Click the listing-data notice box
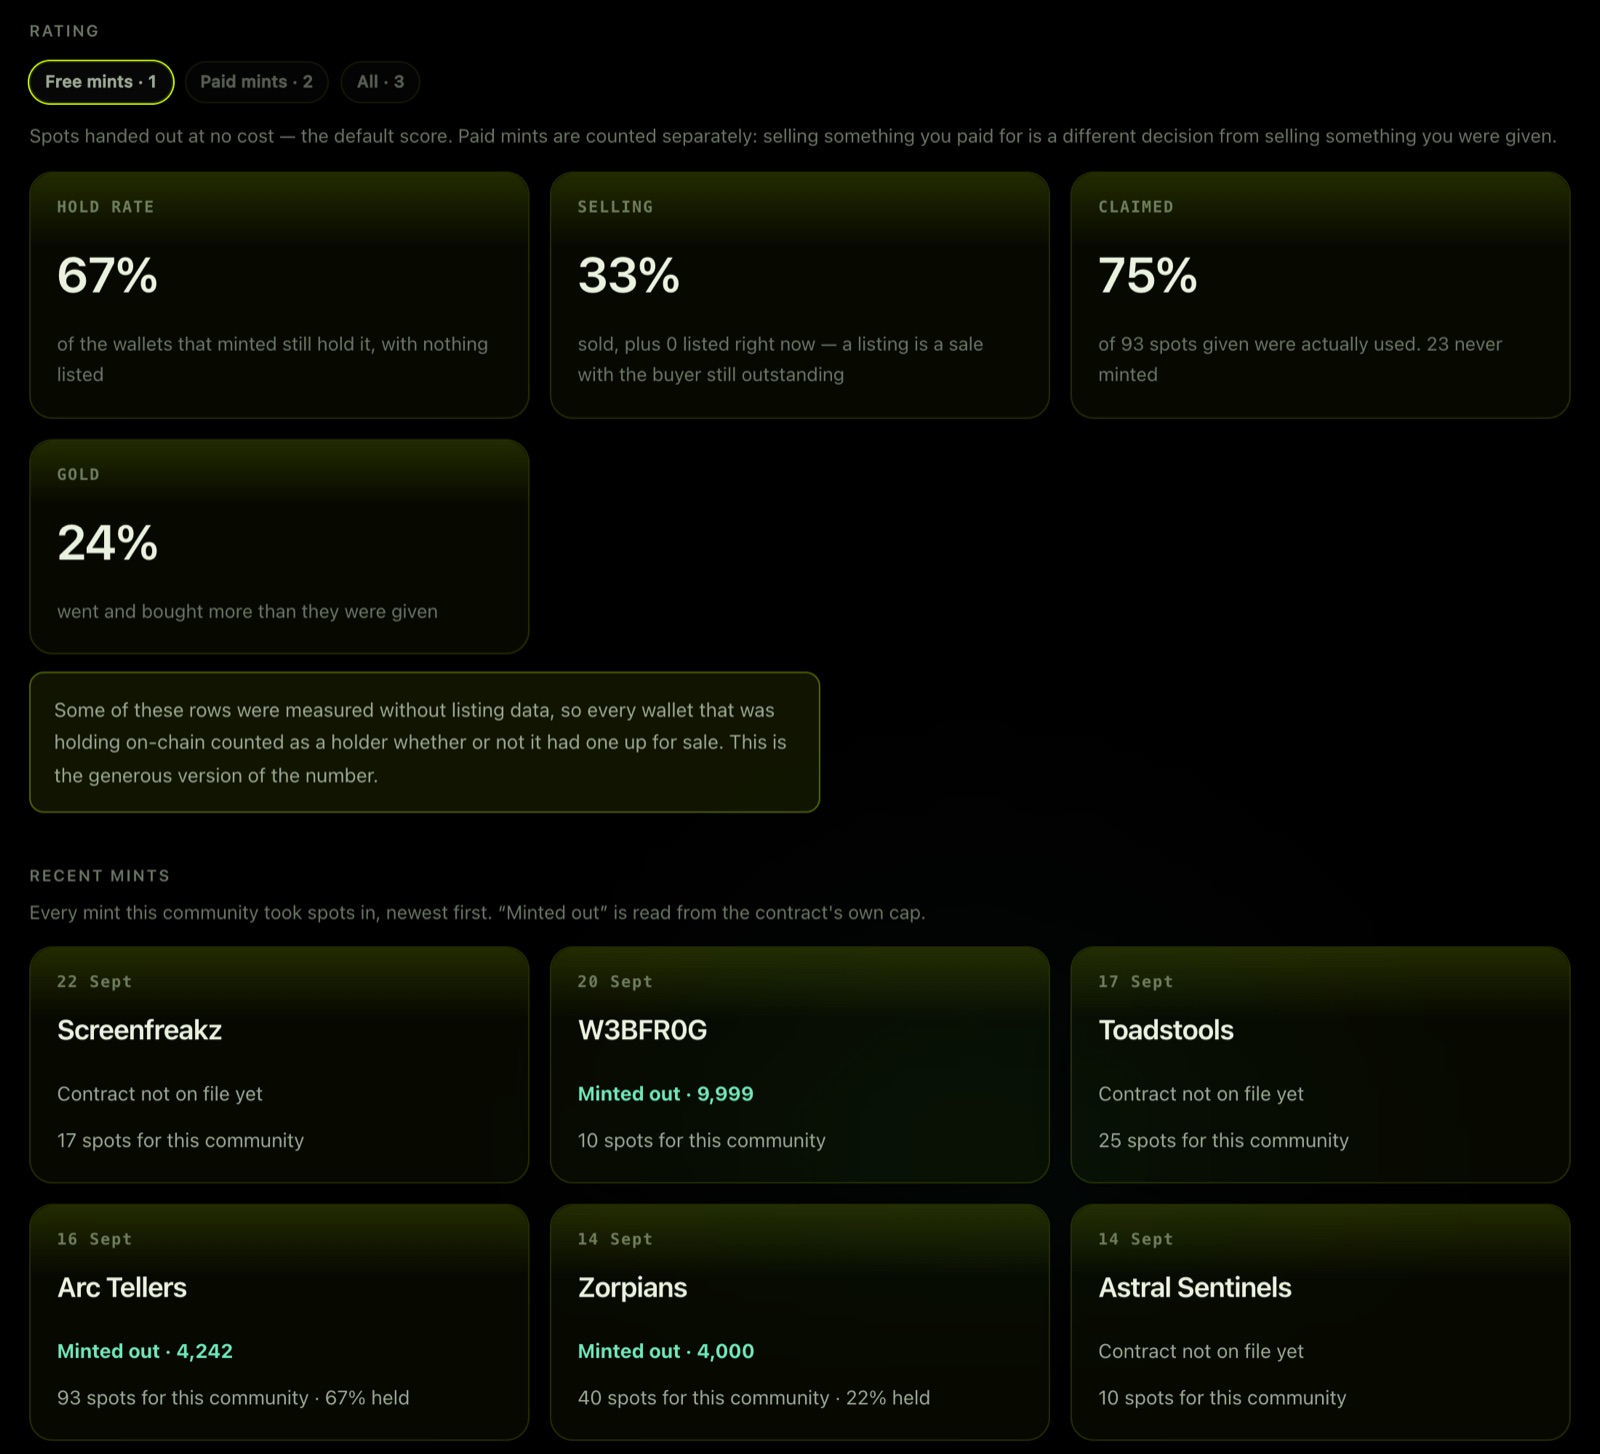Screen dimensions: 1600x1454 (425, 742)
